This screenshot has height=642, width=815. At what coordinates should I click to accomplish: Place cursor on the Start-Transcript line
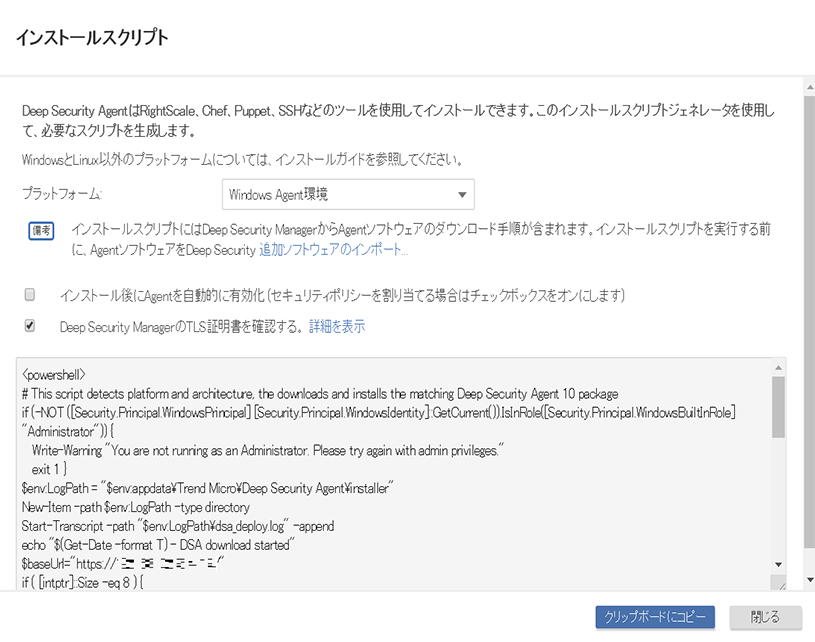click(x=178, y=526)
